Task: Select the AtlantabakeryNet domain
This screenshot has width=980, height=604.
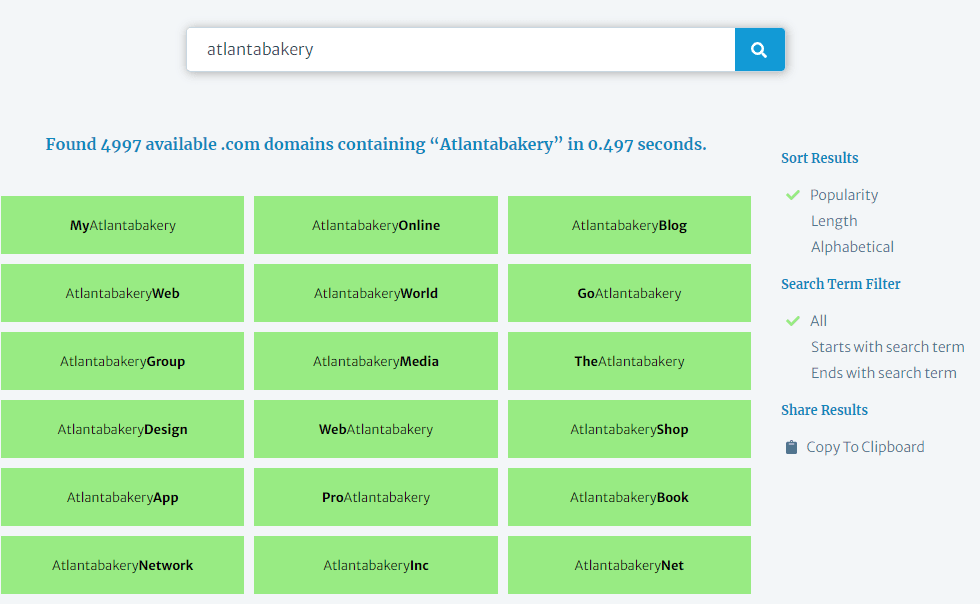Action: tap(629, 565)
